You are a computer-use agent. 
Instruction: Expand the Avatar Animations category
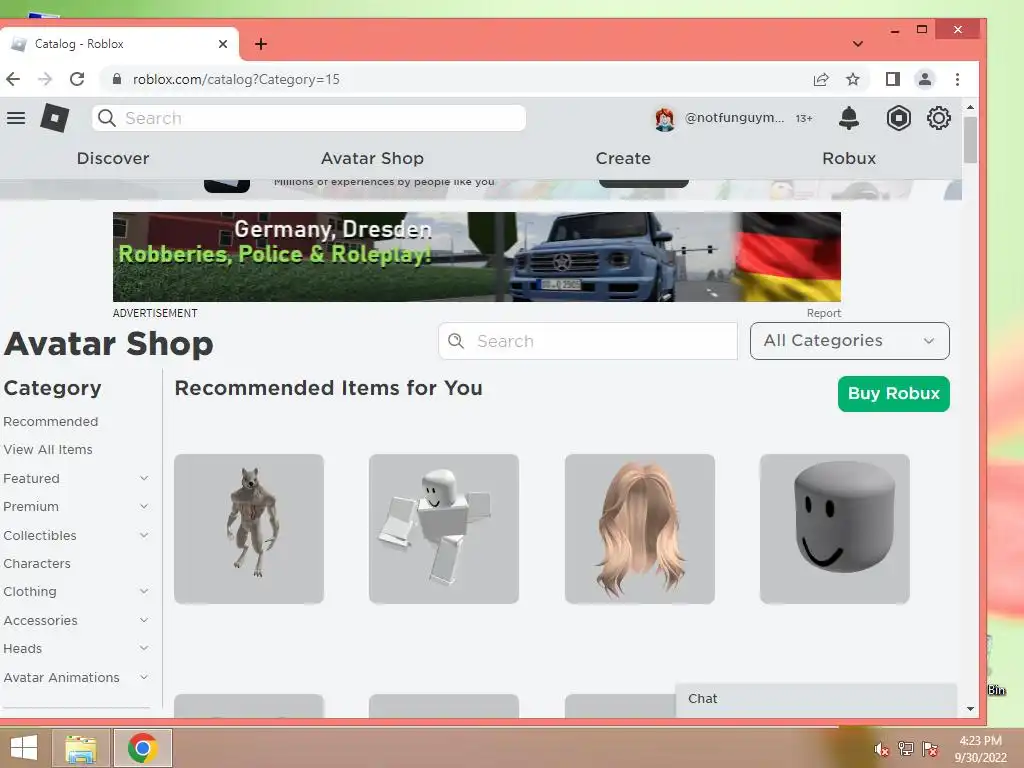coord(144,677)
